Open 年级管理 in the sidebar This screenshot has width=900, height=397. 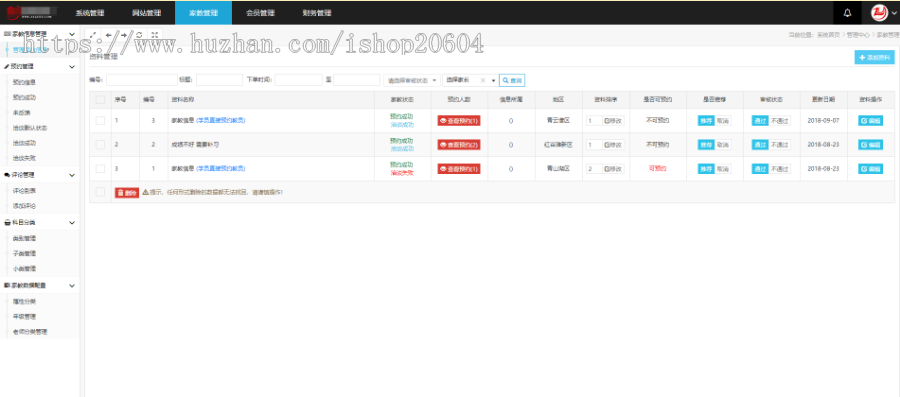point(24,317)
